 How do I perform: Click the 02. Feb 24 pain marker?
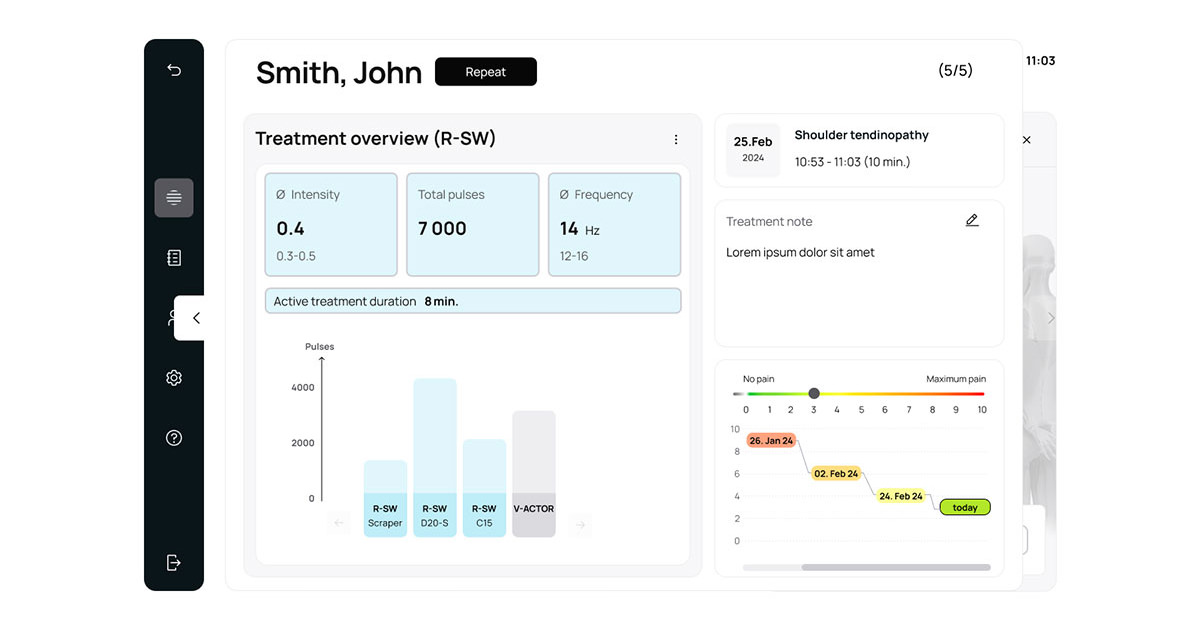click(836, 473)
